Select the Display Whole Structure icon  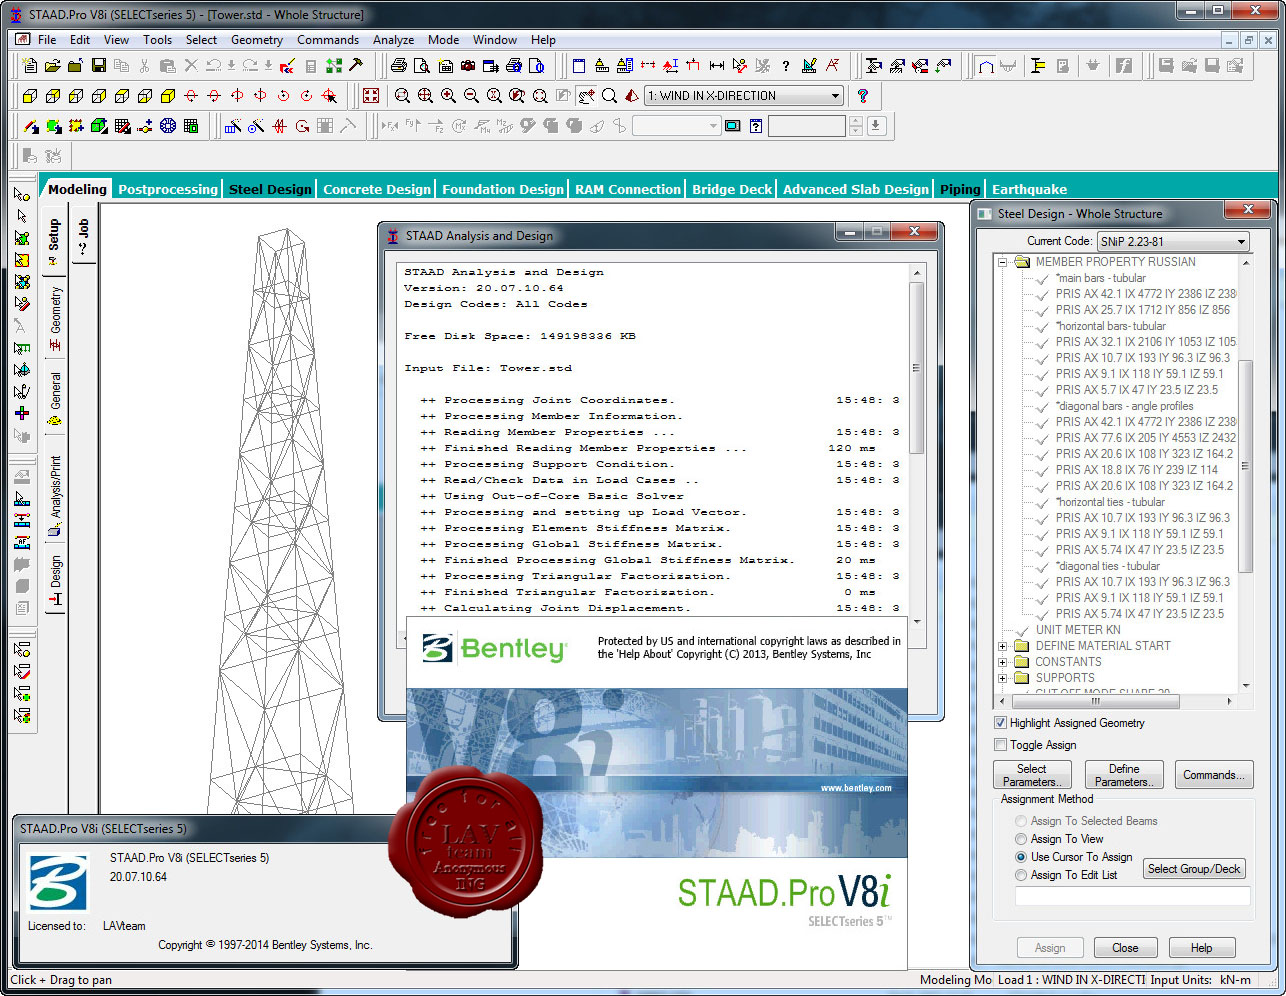tap(371, 96)
